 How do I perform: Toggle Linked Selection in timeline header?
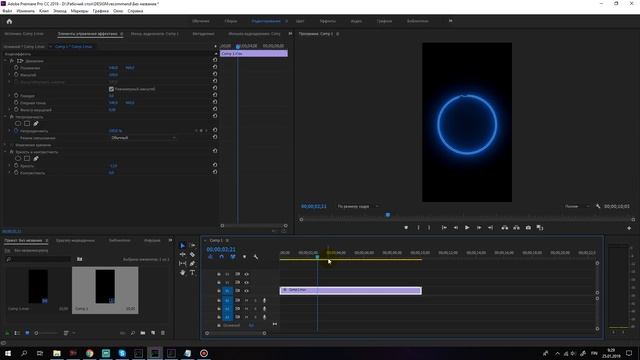233,257
